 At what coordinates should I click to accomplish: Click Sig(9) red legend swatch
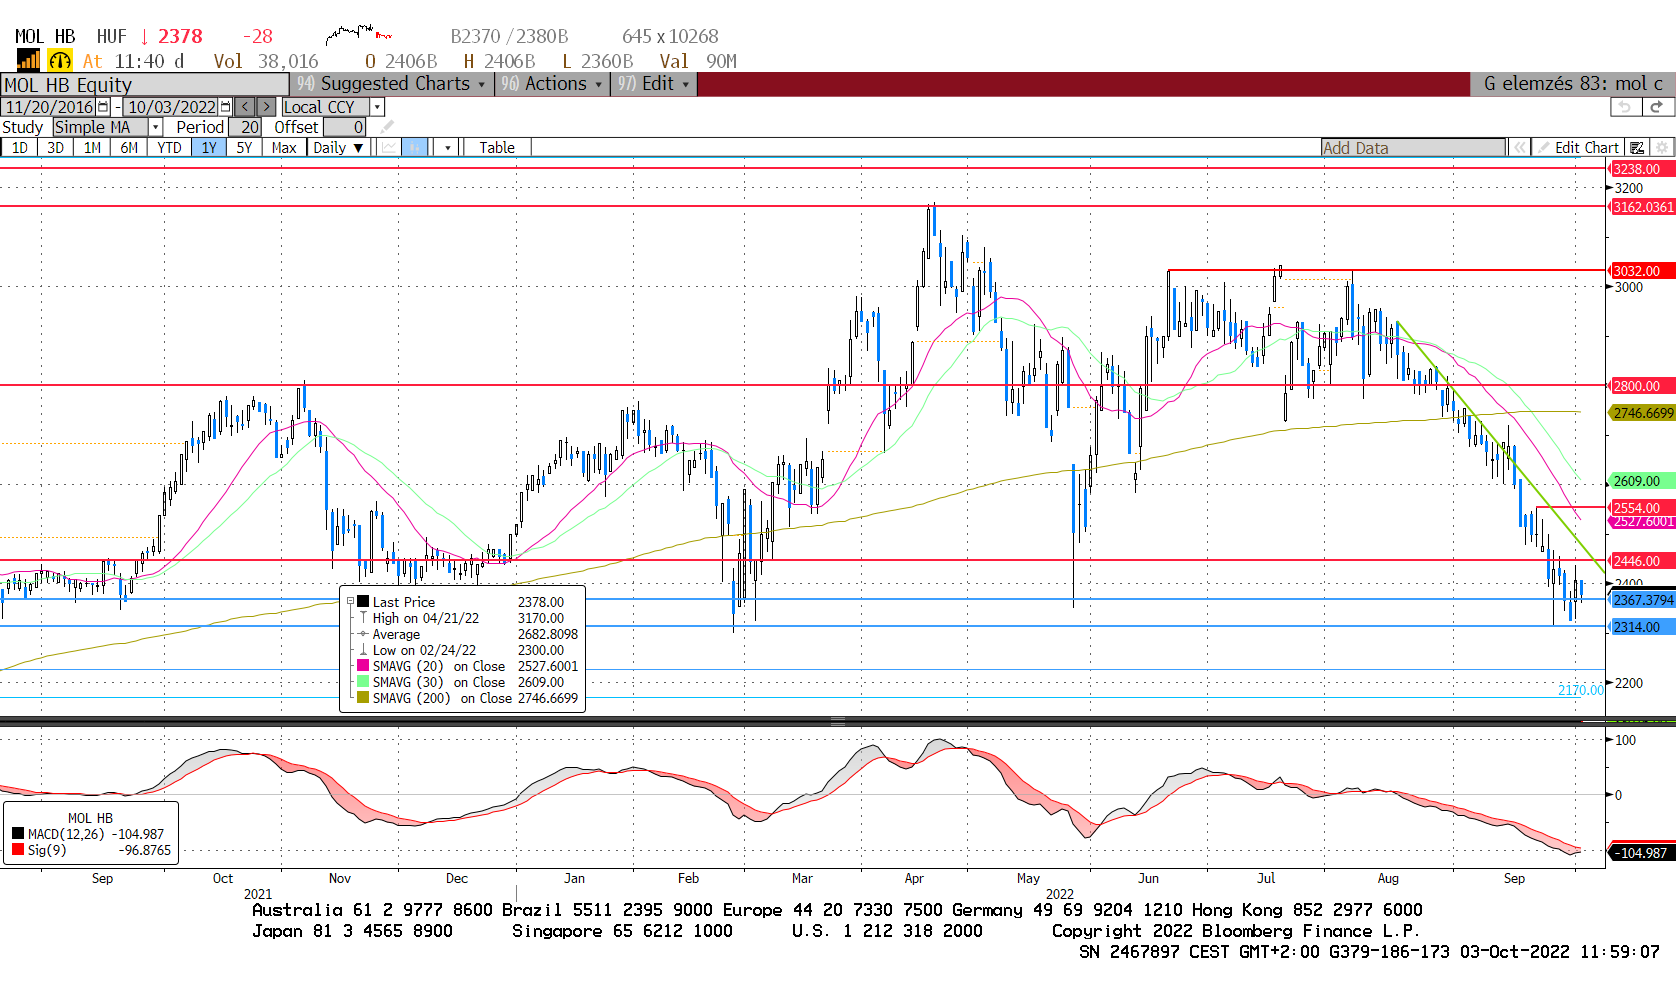click(x=18, y=850)
